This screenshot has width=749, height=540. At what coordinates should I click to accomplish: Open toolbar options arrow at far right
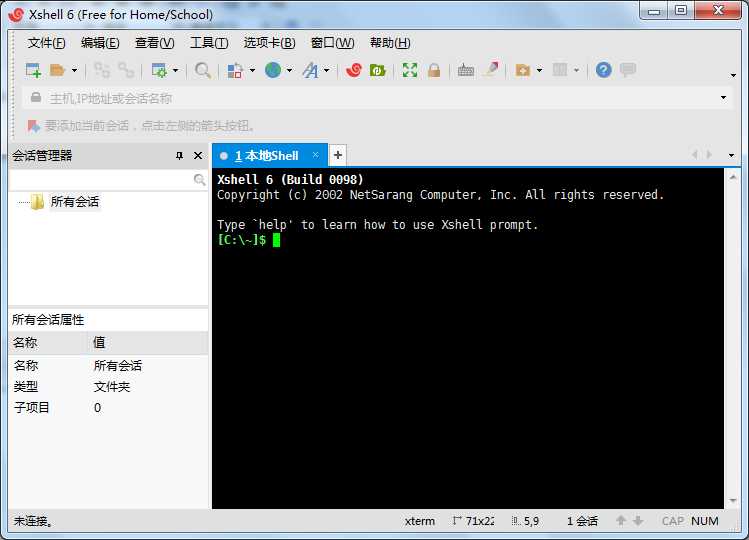click(x=733, y=76)
